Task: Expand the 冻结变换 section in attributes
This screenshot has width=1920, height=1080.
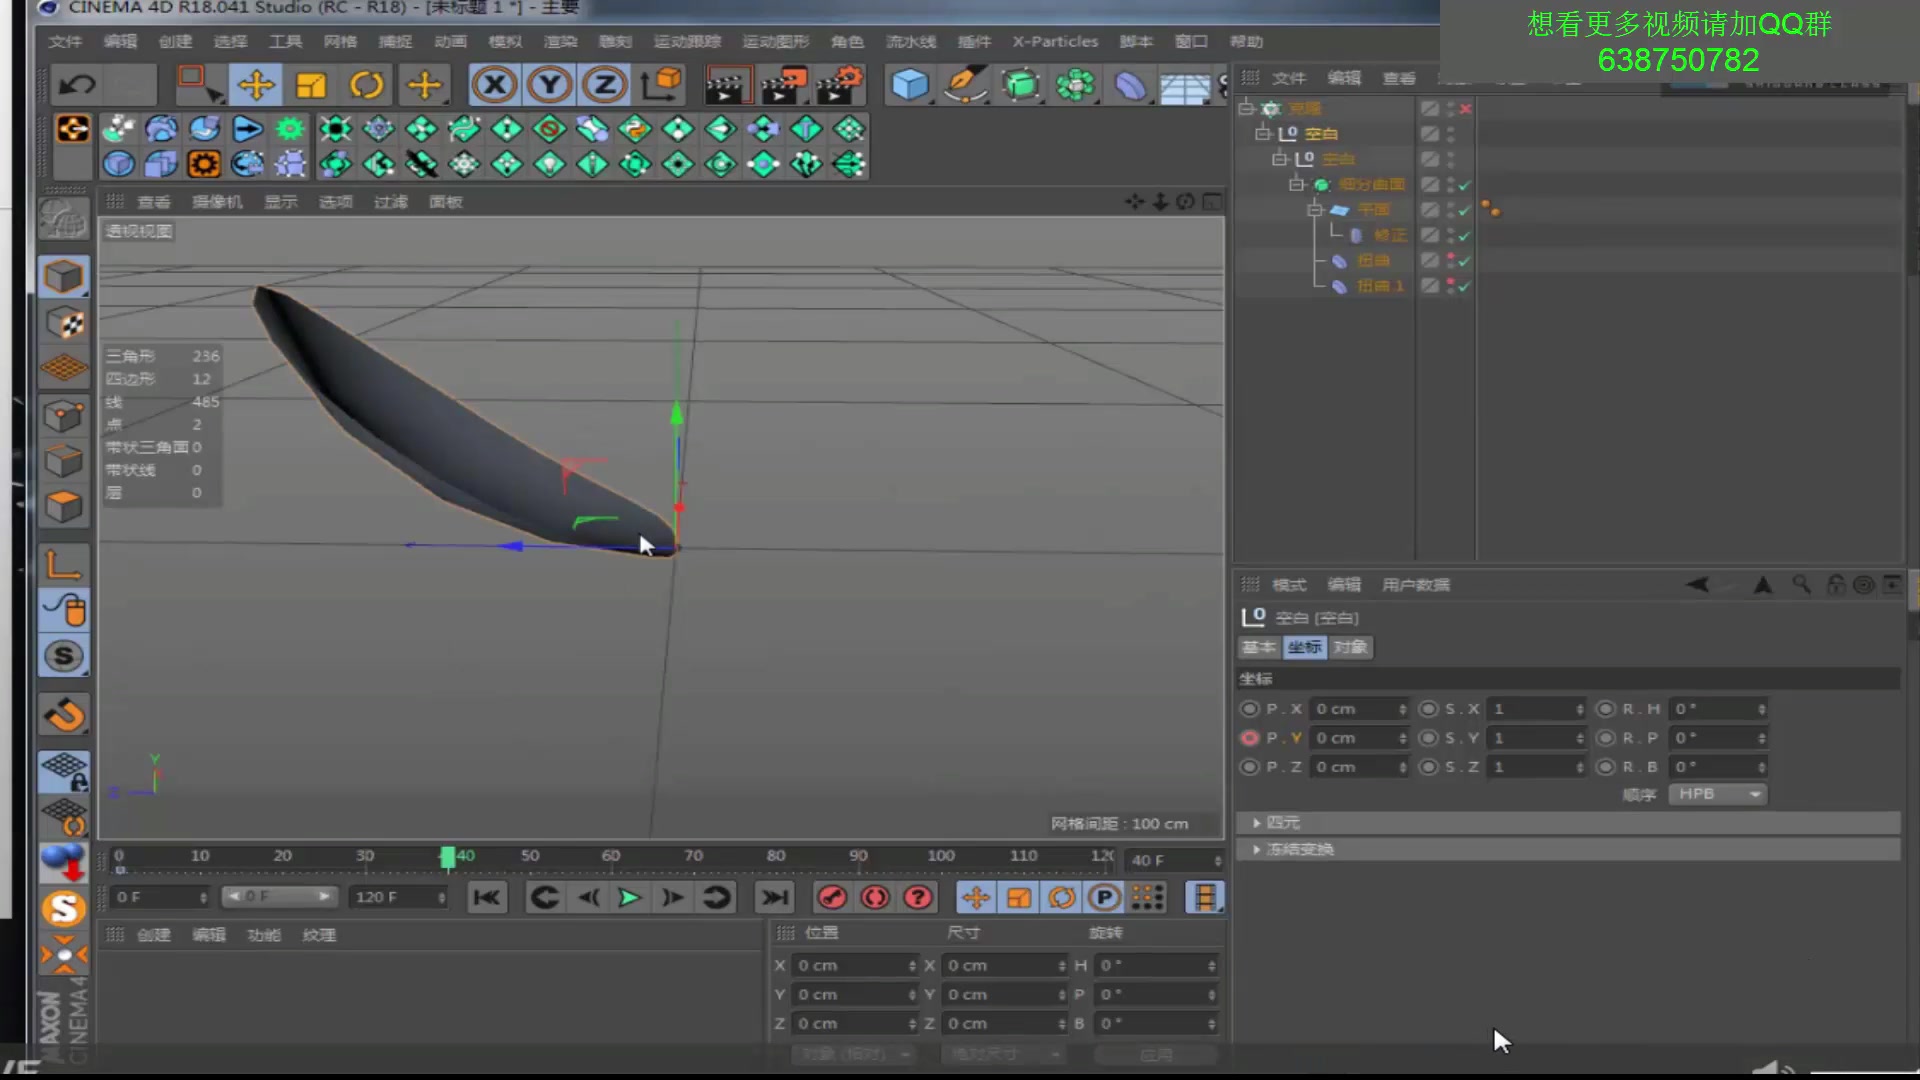Action: click(1297, 849)
